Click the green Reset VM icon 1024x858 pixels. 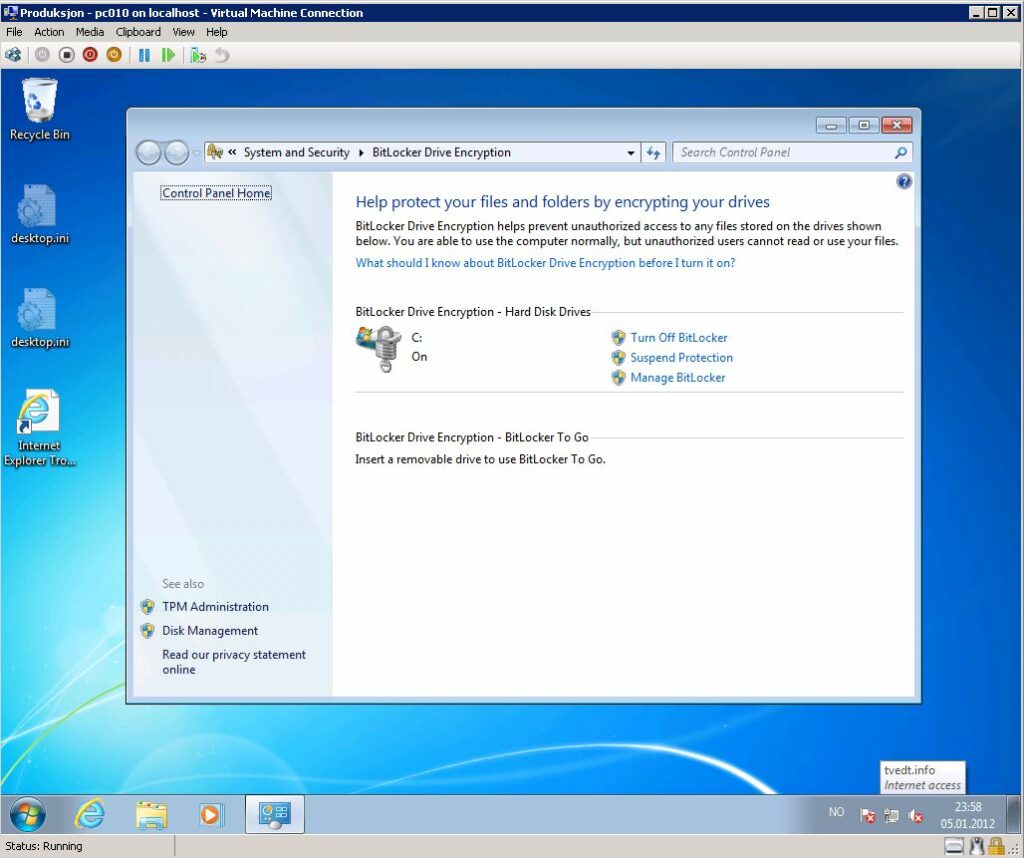click(x=168, y=55)
